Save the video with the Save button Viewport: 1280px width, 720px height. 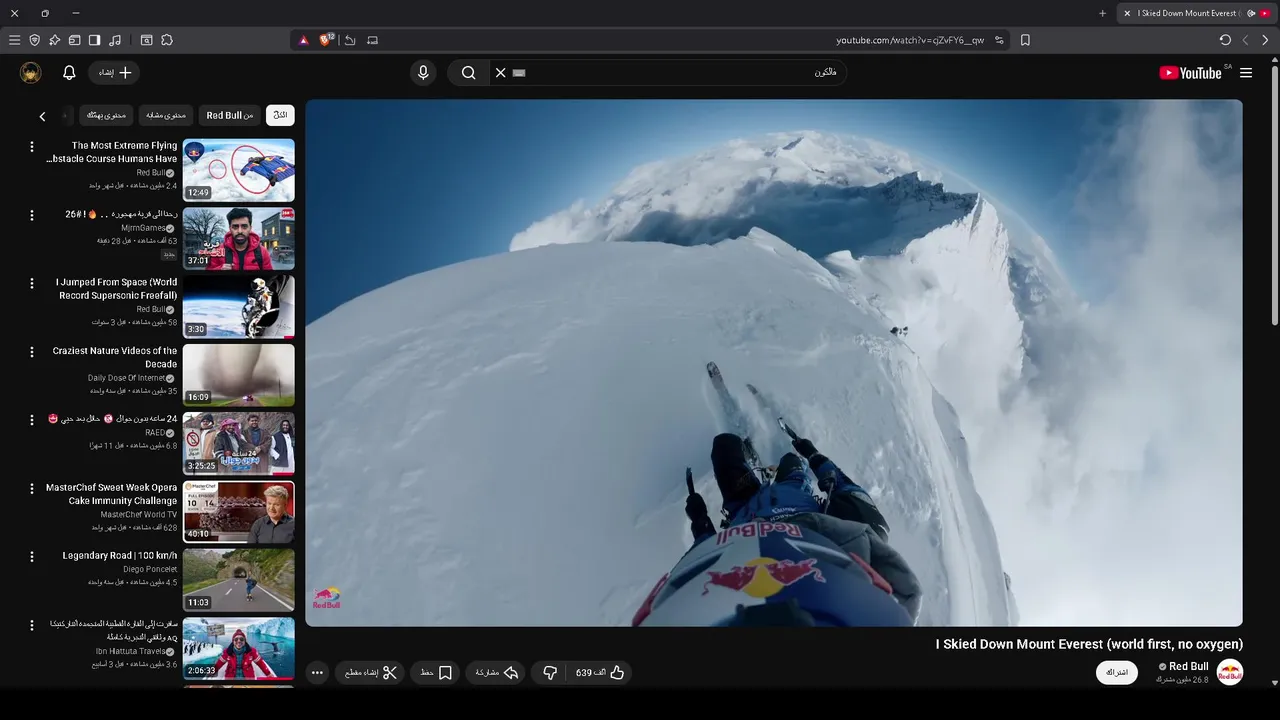[436, 673]
